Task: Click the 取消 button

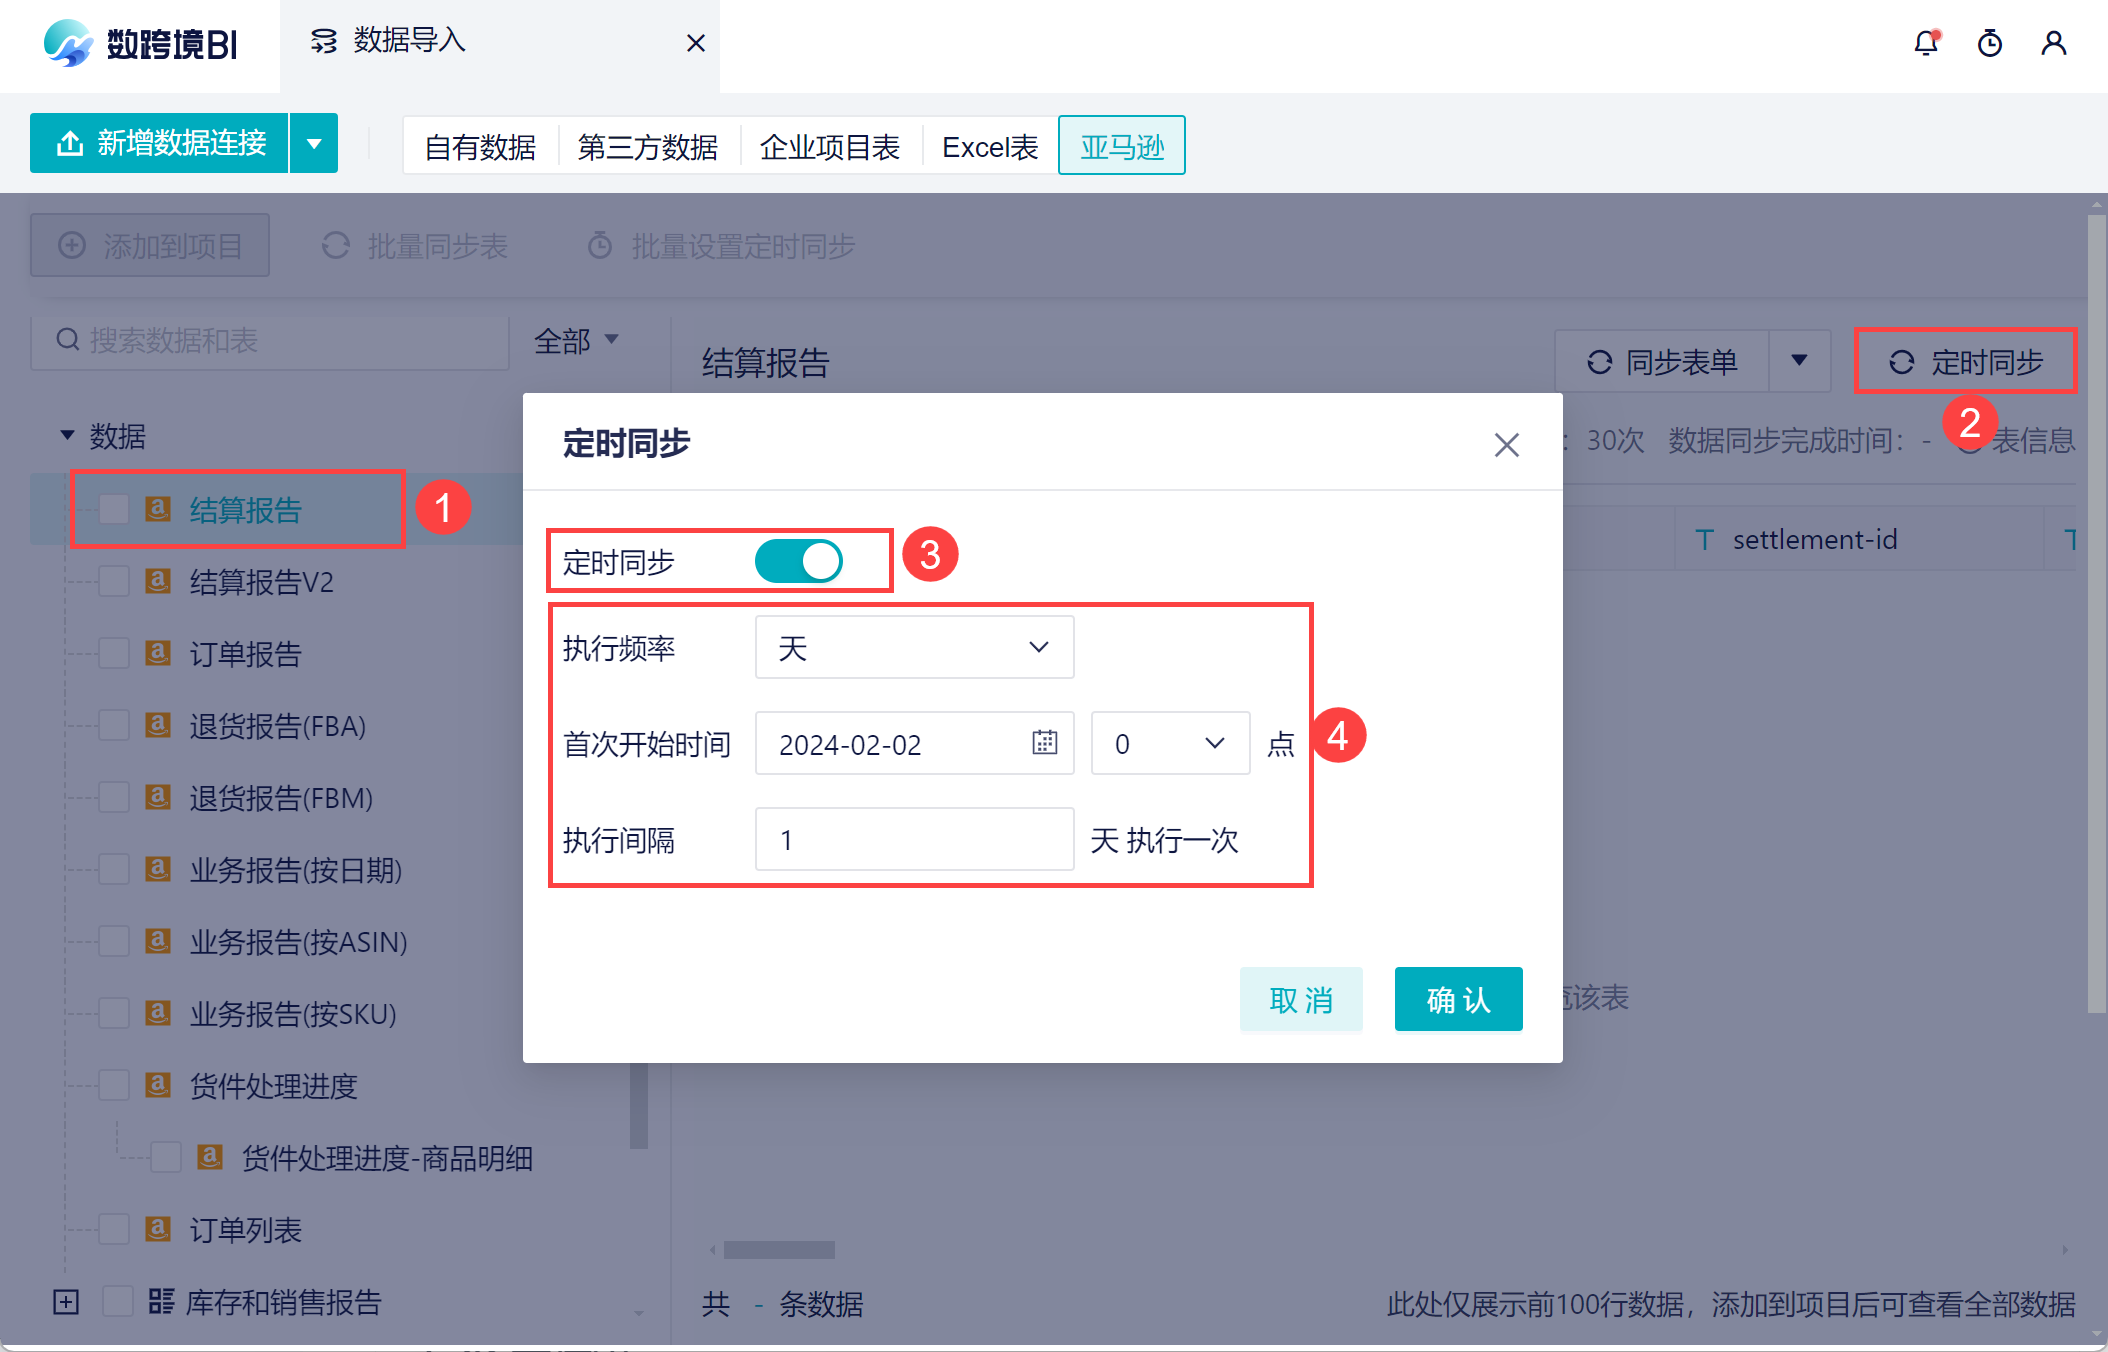Action: coord(1300,999)
